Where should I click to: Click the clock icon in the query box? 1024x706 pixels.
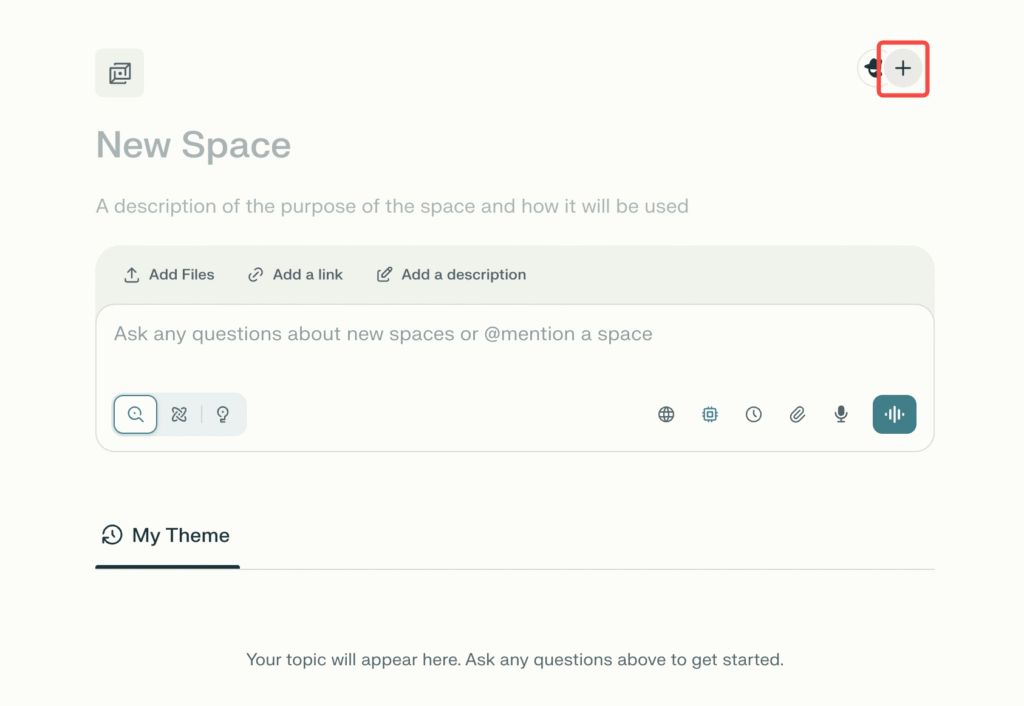[754, 414]
